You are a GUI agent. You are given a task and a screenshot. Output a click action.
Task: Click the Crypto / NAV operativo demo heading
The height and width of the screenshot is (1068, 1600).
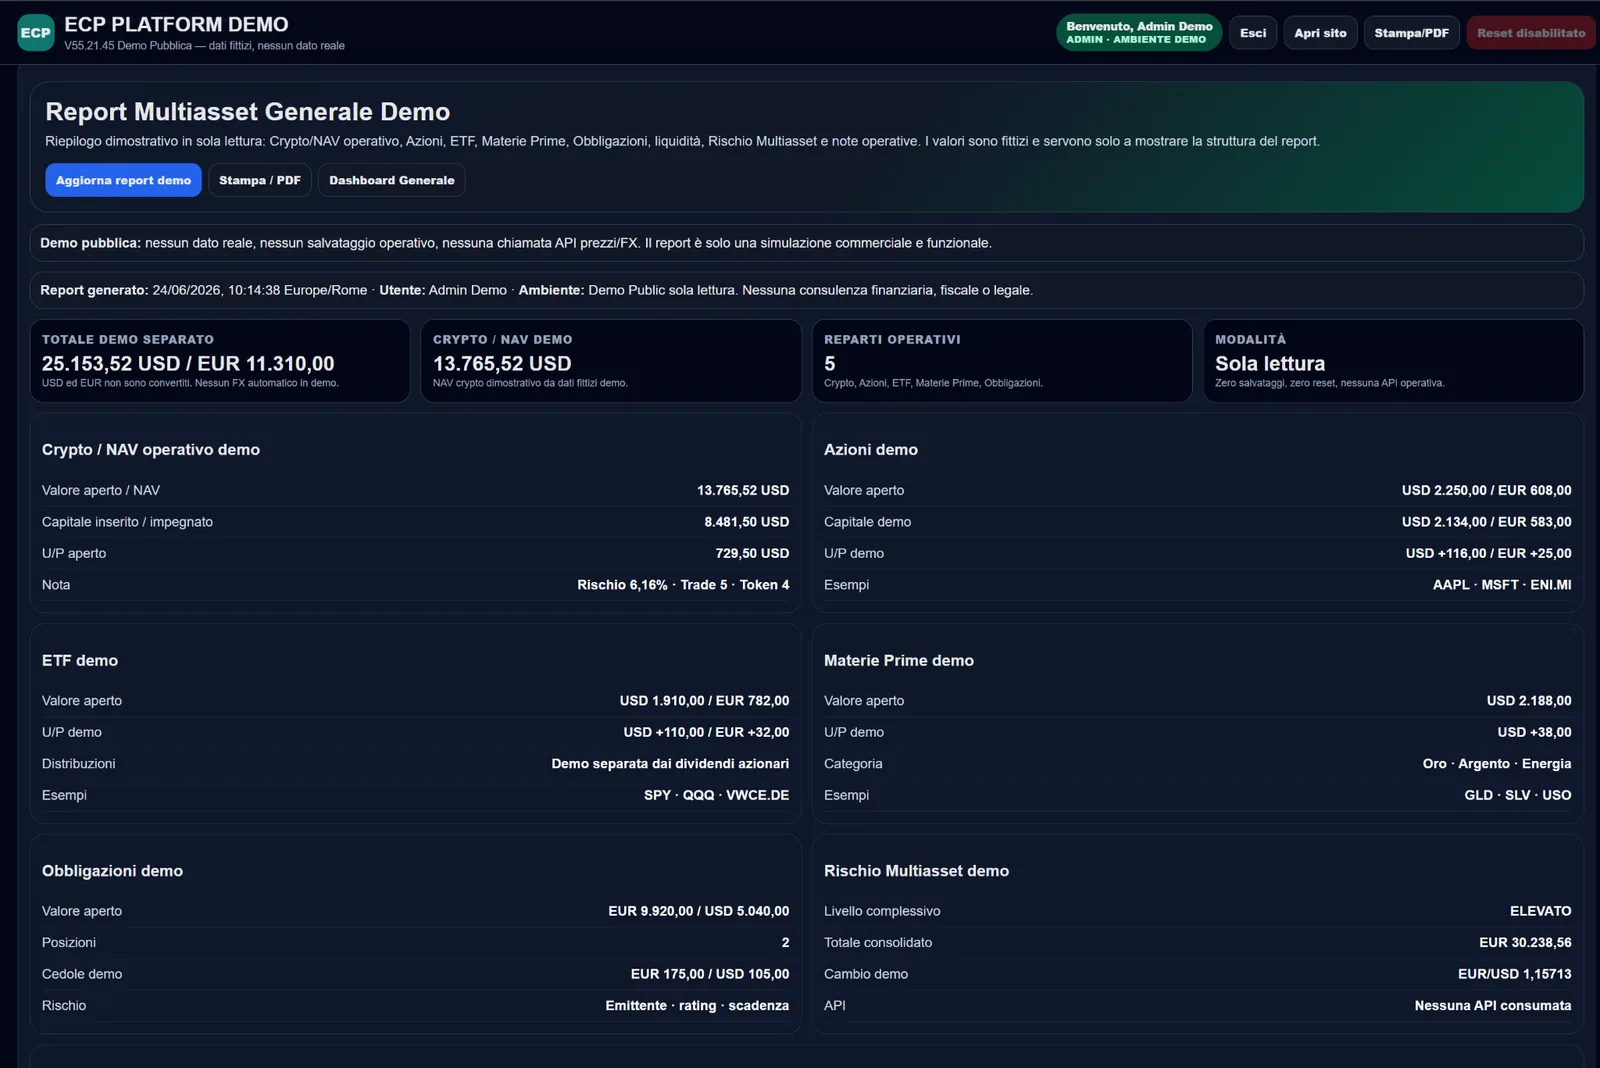(x=151, y=450)
